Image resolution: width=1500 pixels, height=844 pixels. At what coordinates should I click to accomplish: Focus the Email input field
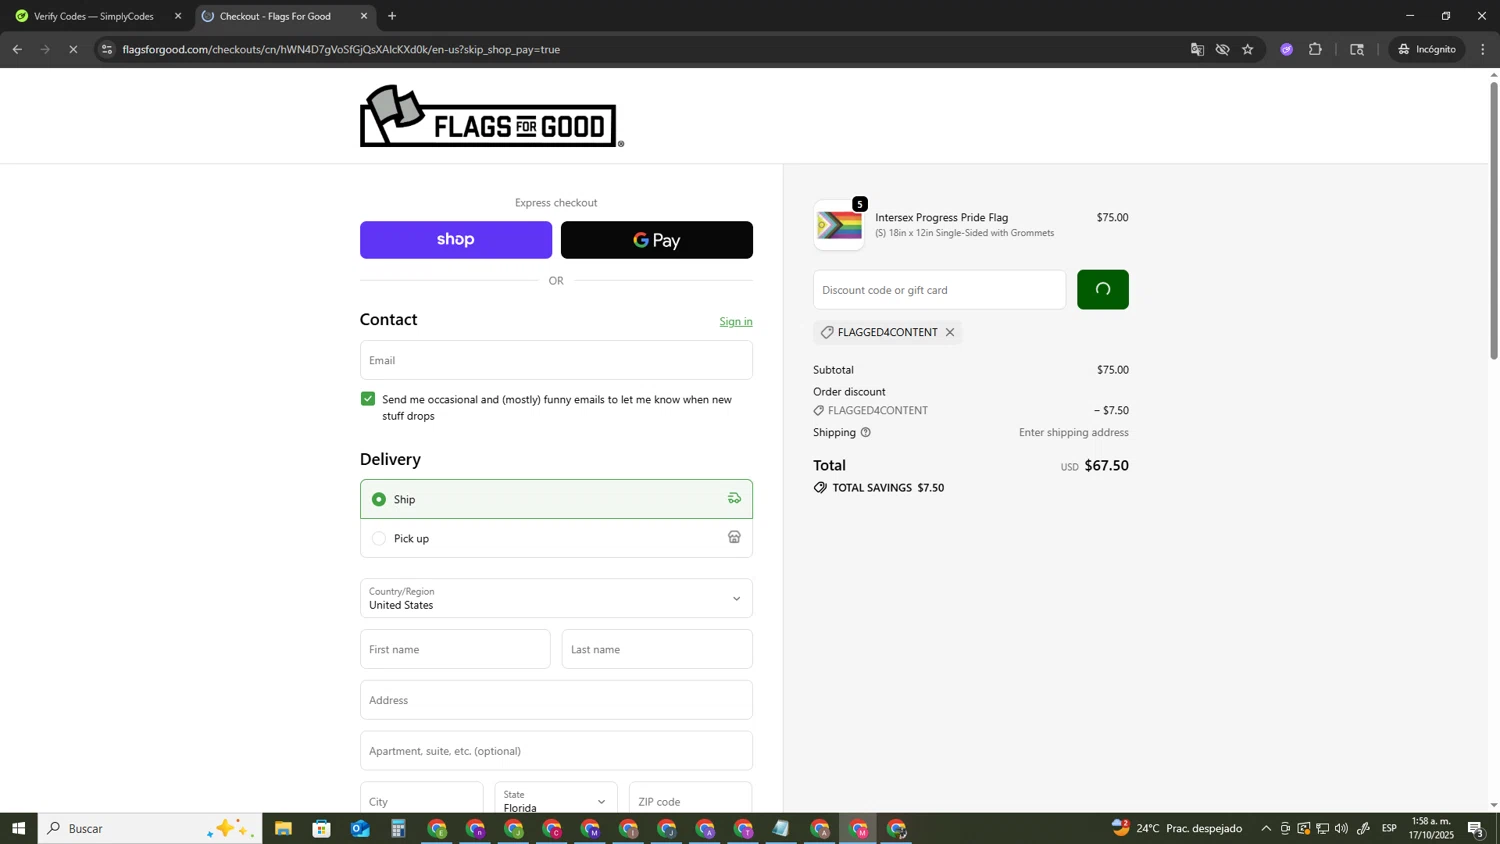(556, 360)
